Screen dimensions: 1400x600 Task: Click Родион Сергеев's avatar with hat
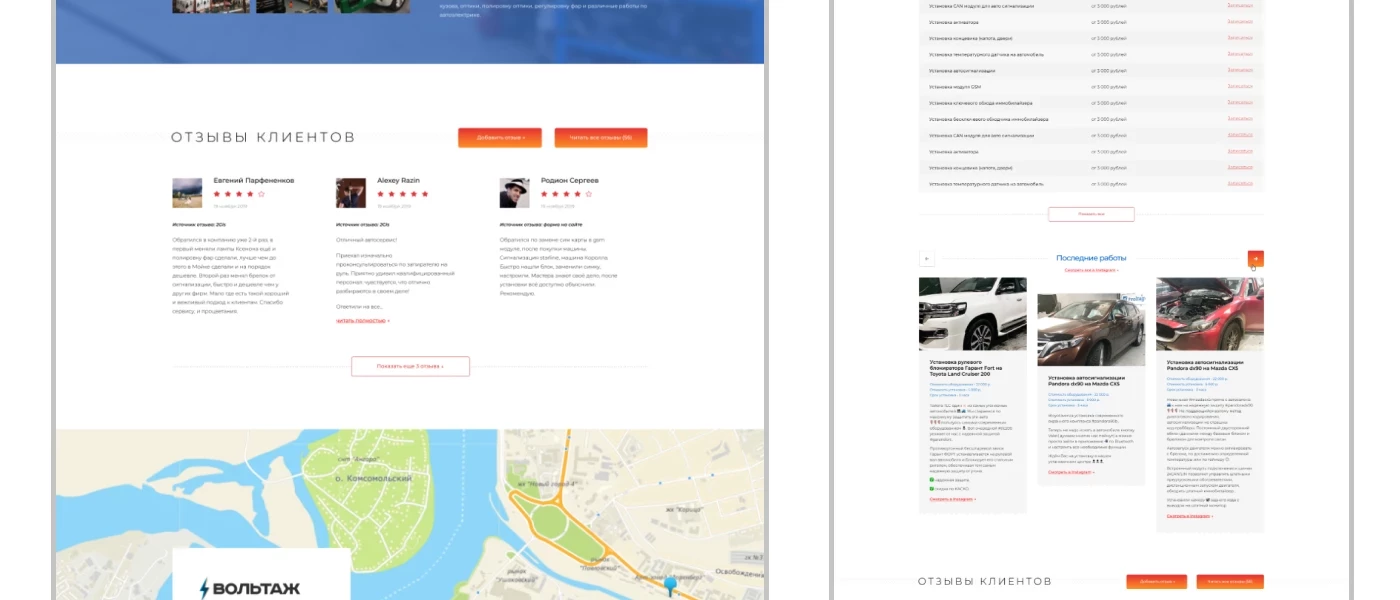(514, 193)
